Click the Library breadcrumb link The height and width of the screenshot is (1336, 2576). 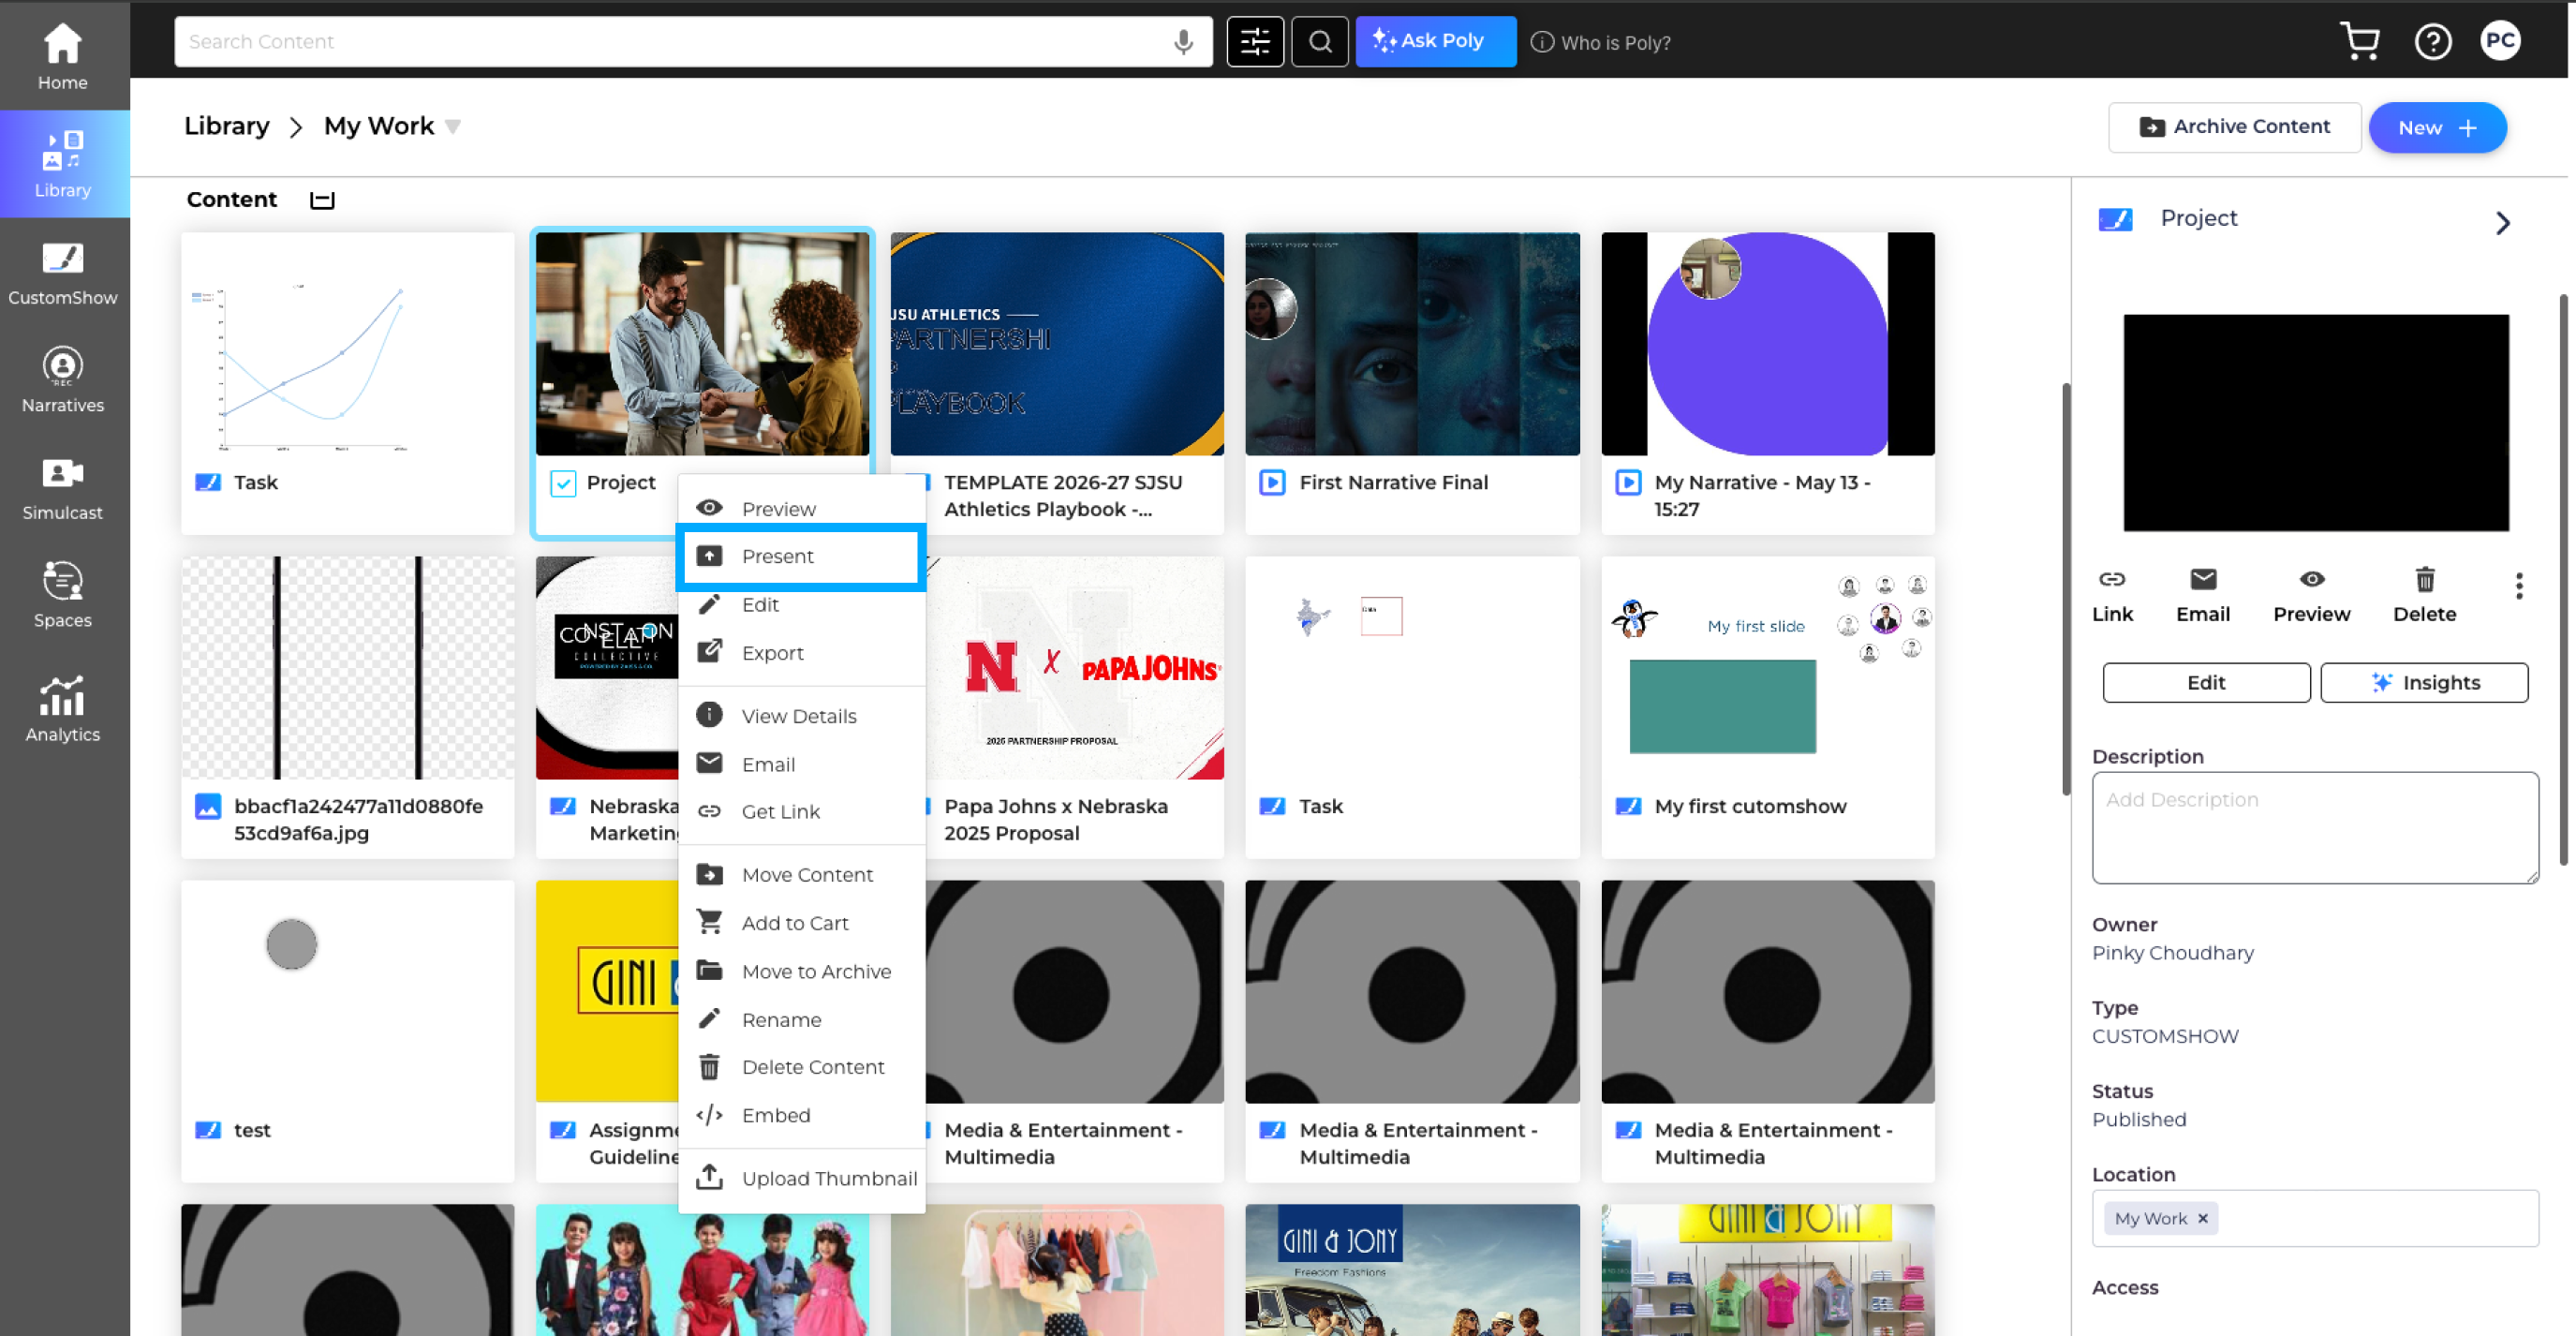click(227, 126)
